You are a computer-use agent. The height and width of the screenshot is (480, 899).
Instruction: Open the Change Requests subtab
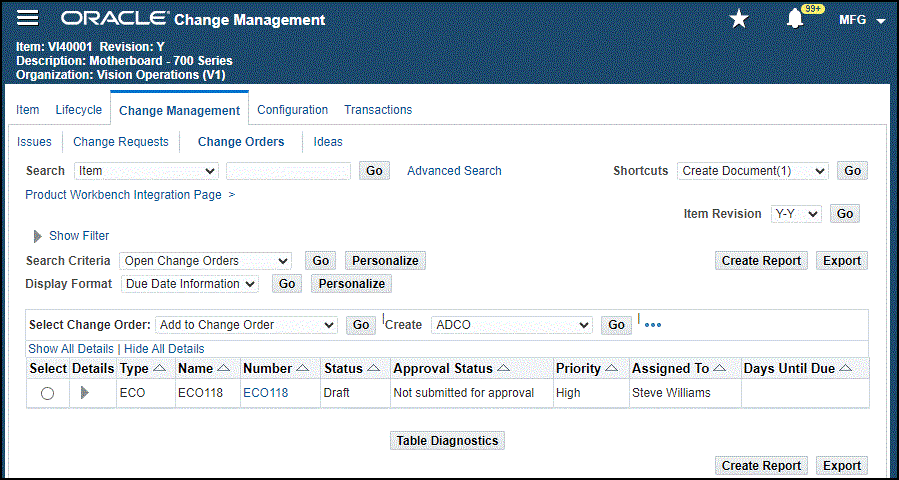(x=121, y=142)
